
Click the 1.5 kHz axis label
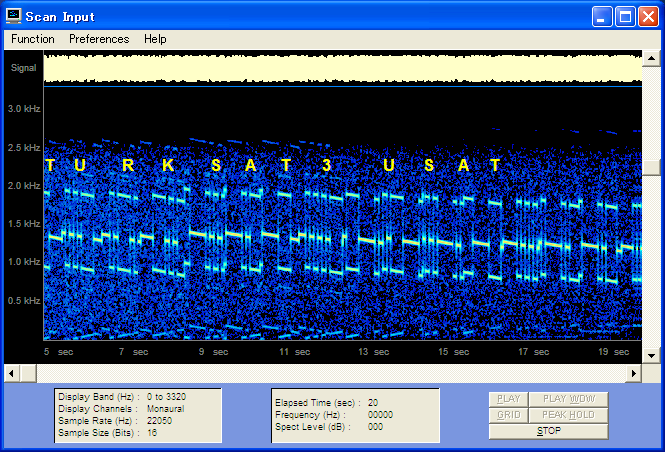[x=24, y=223]
